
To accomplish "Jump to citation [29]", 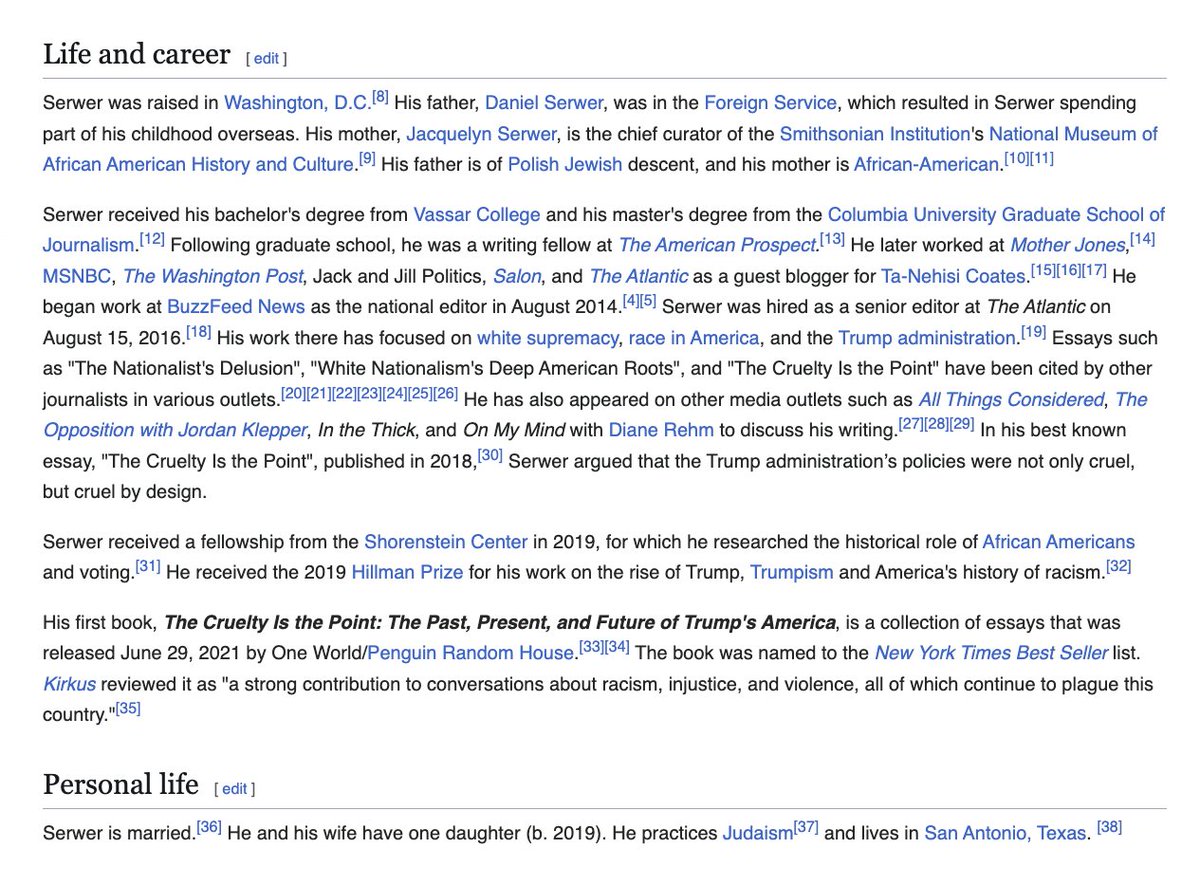I will (x=962, y=425).
